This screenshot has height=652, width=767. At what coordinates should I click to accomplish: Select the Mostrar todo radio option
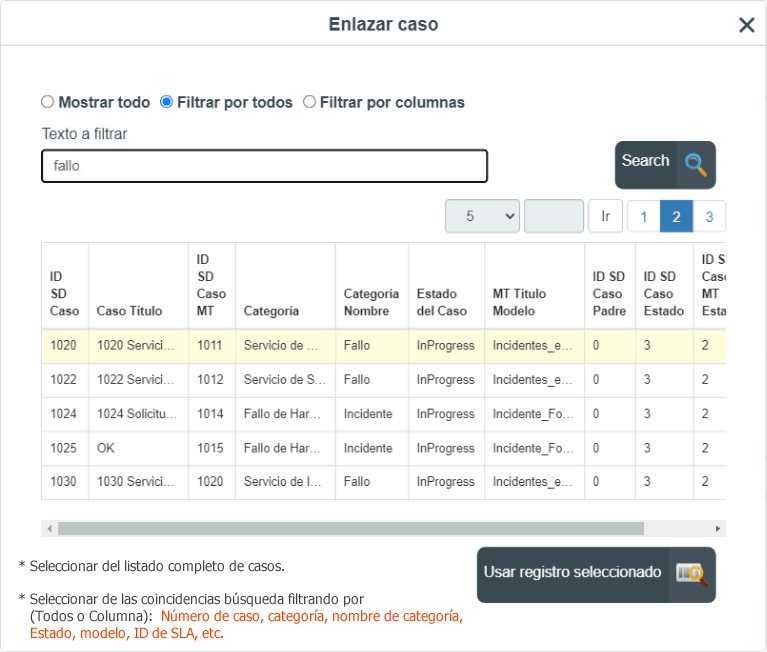47,102
